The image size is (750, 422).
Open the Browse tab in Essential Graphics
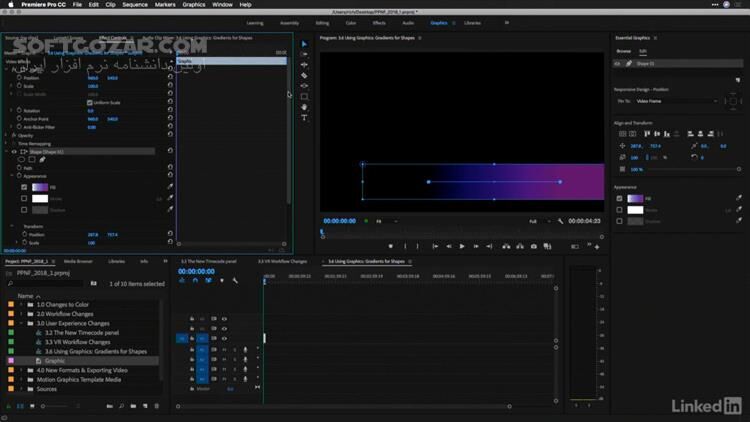click(623, 51)
